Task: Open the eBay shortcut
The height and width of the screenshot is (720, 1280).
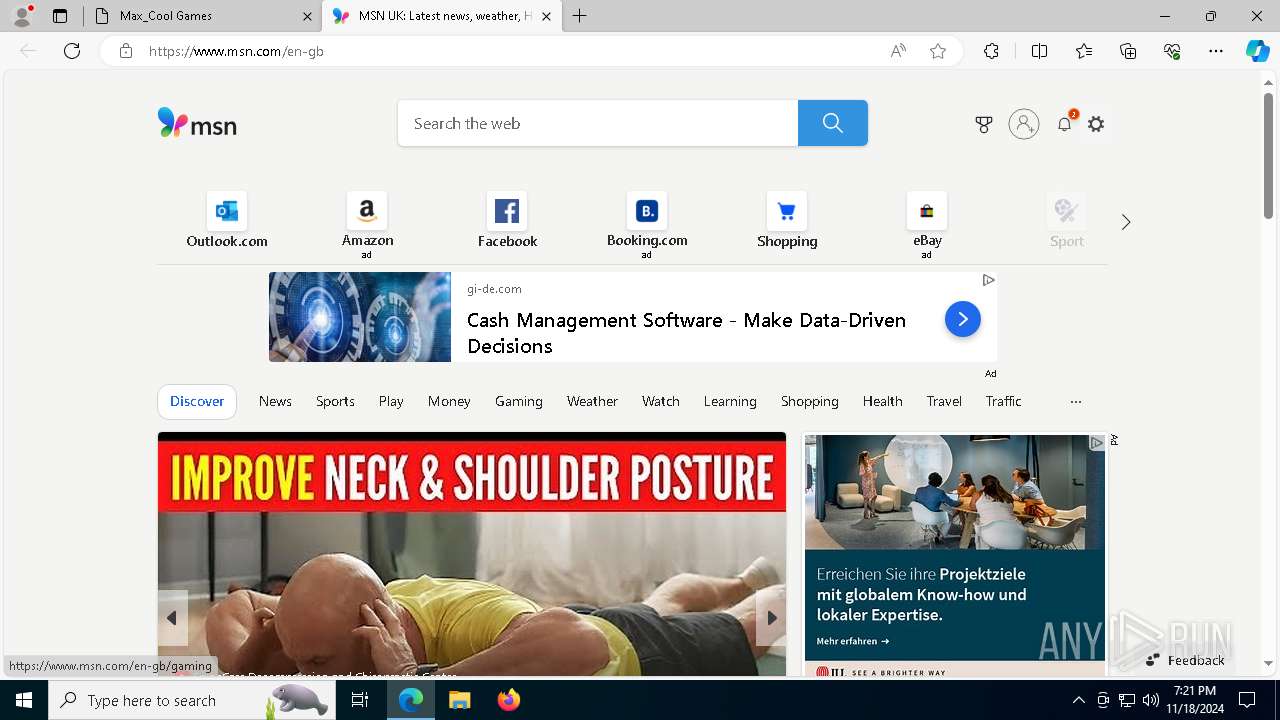Action: (x=927, y=224)
